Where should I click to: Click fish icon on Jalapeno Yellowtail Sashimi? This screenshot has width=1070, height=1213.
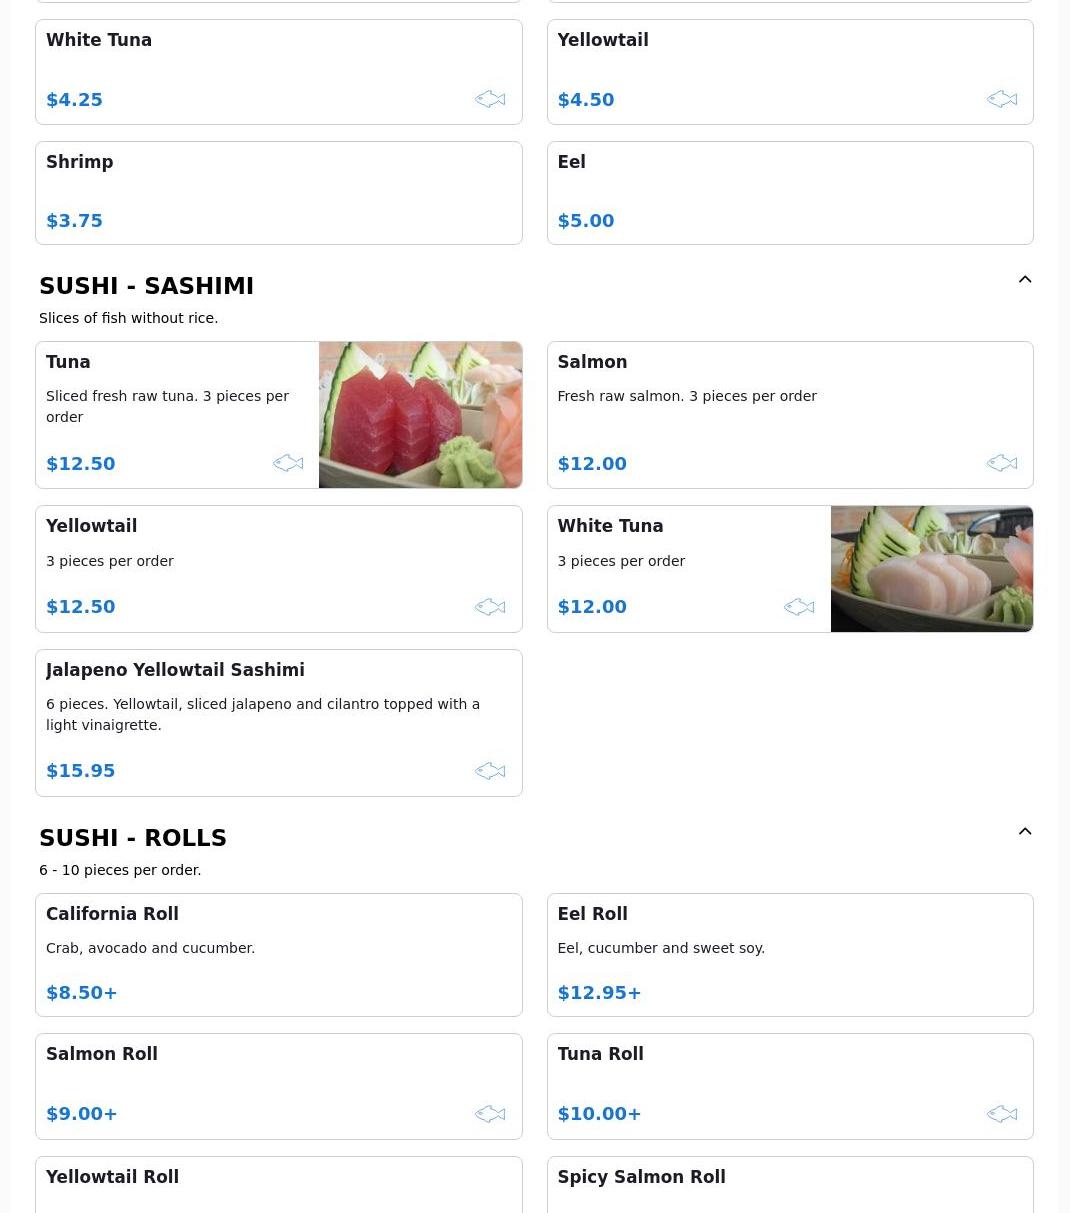490,771
